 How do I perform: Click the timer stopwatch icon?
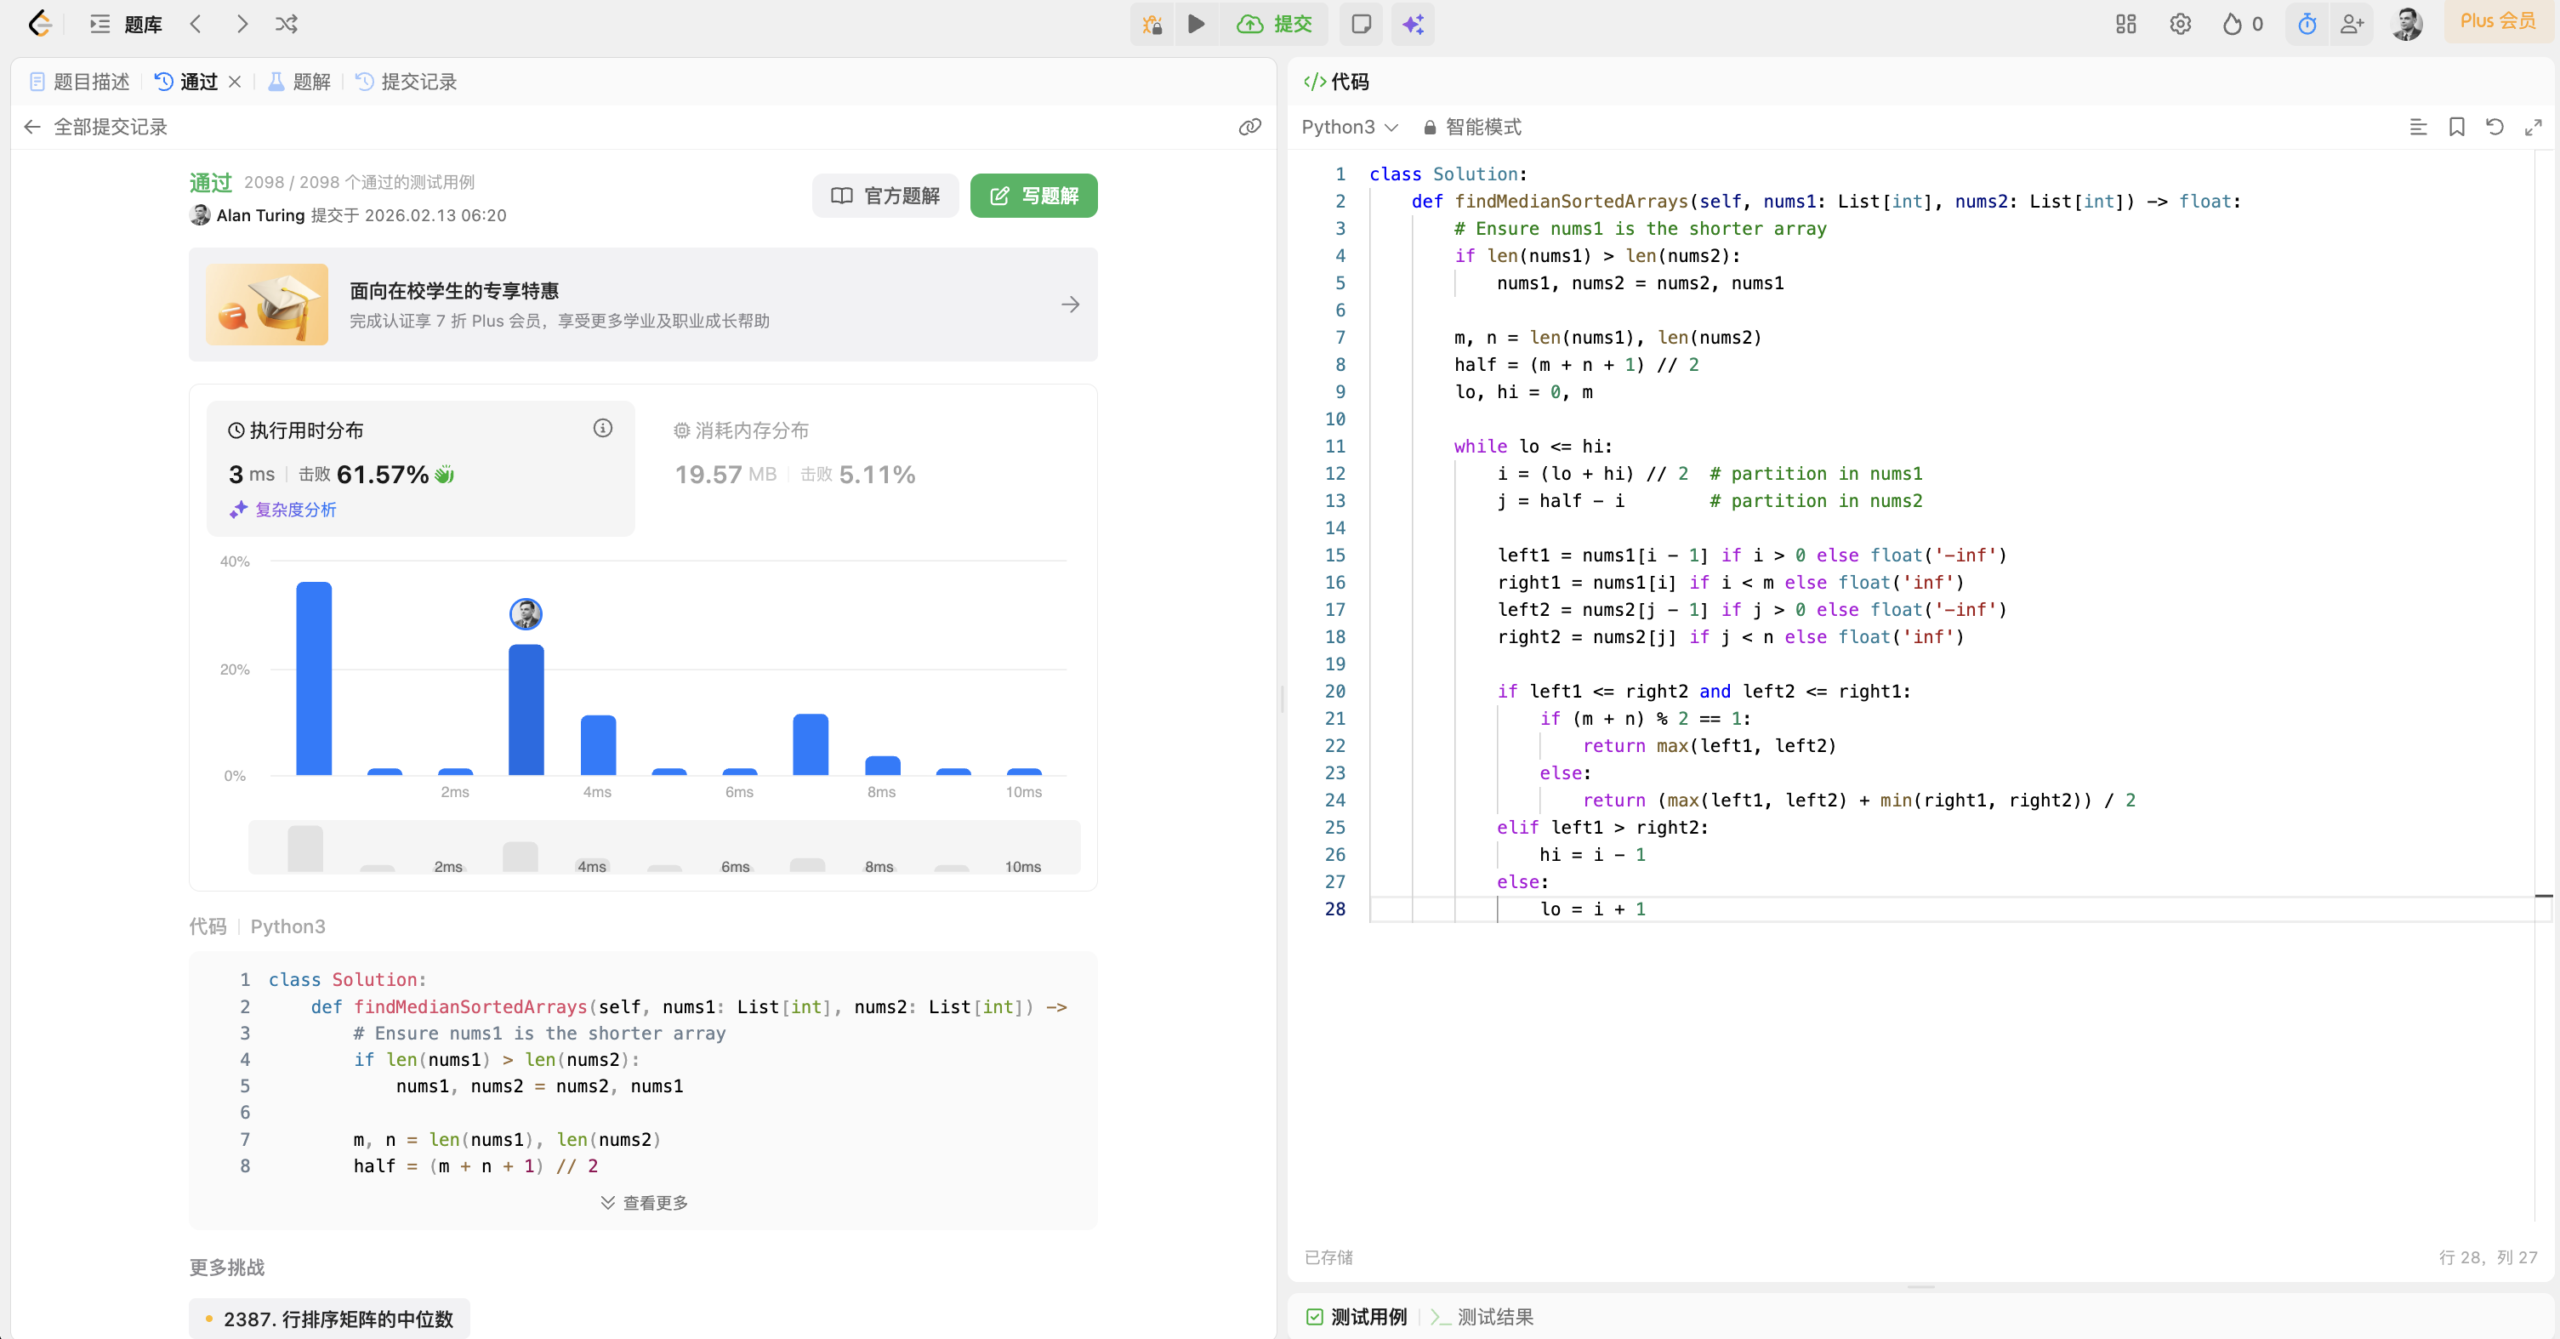pos(2307,24)
